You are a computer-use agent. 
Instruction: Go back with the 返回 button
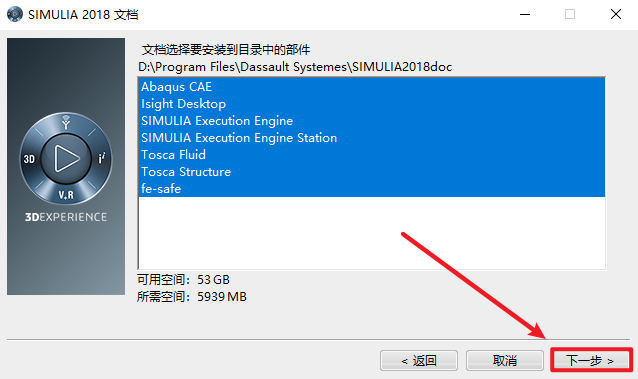419,360
